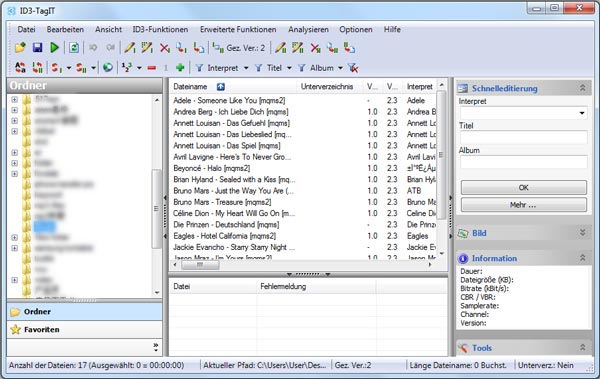
Task: Click the clear filter icon with red X
Action: [x=353, y=68]
